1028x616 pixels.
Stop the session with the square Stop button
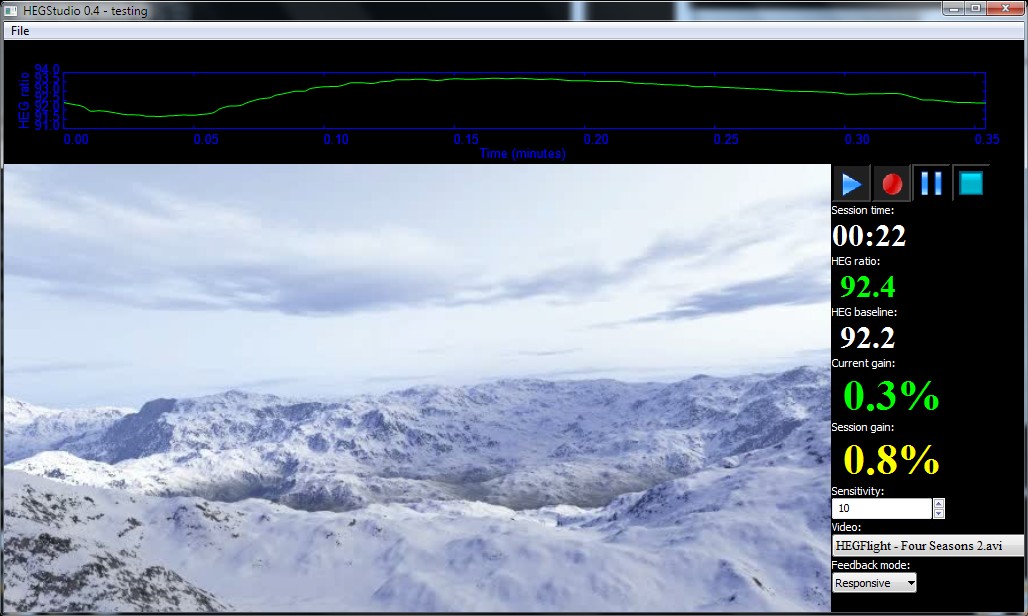971,184
